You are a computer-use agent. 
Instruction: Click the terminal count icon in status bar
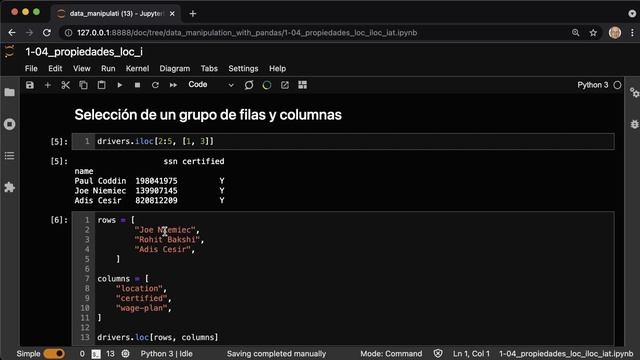pyautogui.click(x=96, y=354)
